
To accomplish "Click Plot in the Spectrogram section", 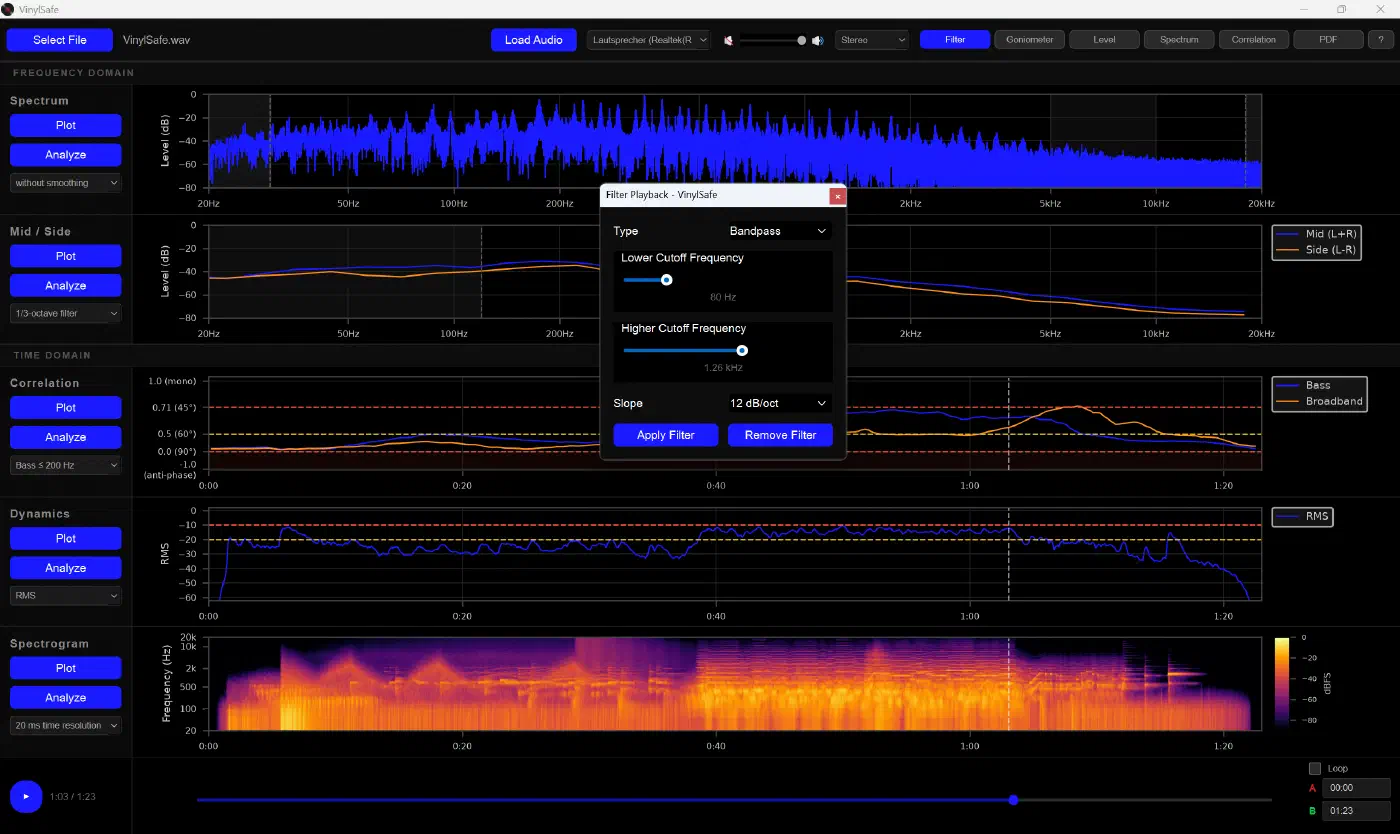I will pos(66,668).
